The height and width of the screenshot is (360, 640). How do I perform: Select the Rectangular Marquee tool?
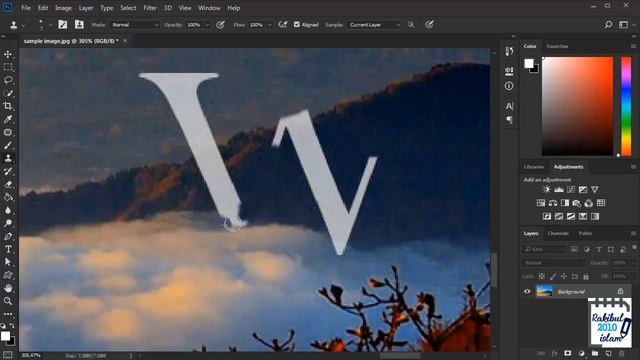click(8, 67)
